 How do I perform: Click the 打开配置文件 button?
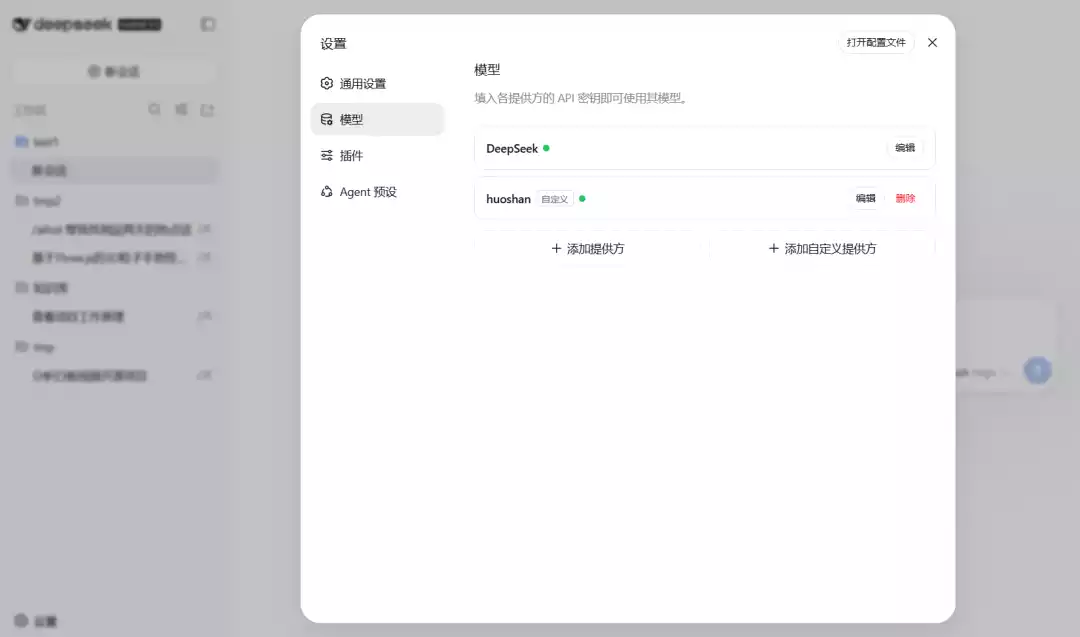point(875,42)
